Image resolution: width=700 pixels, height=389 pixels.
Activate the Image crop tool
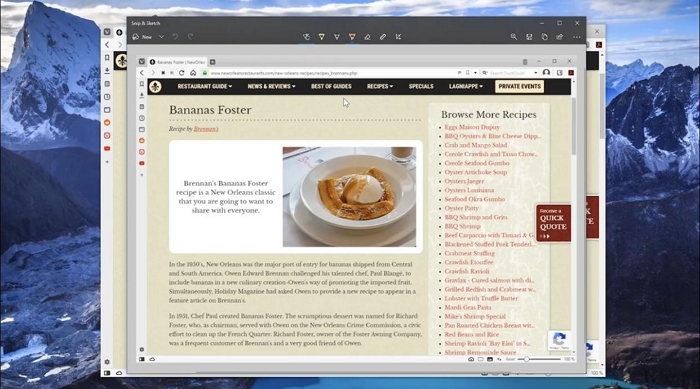[398, 37]
